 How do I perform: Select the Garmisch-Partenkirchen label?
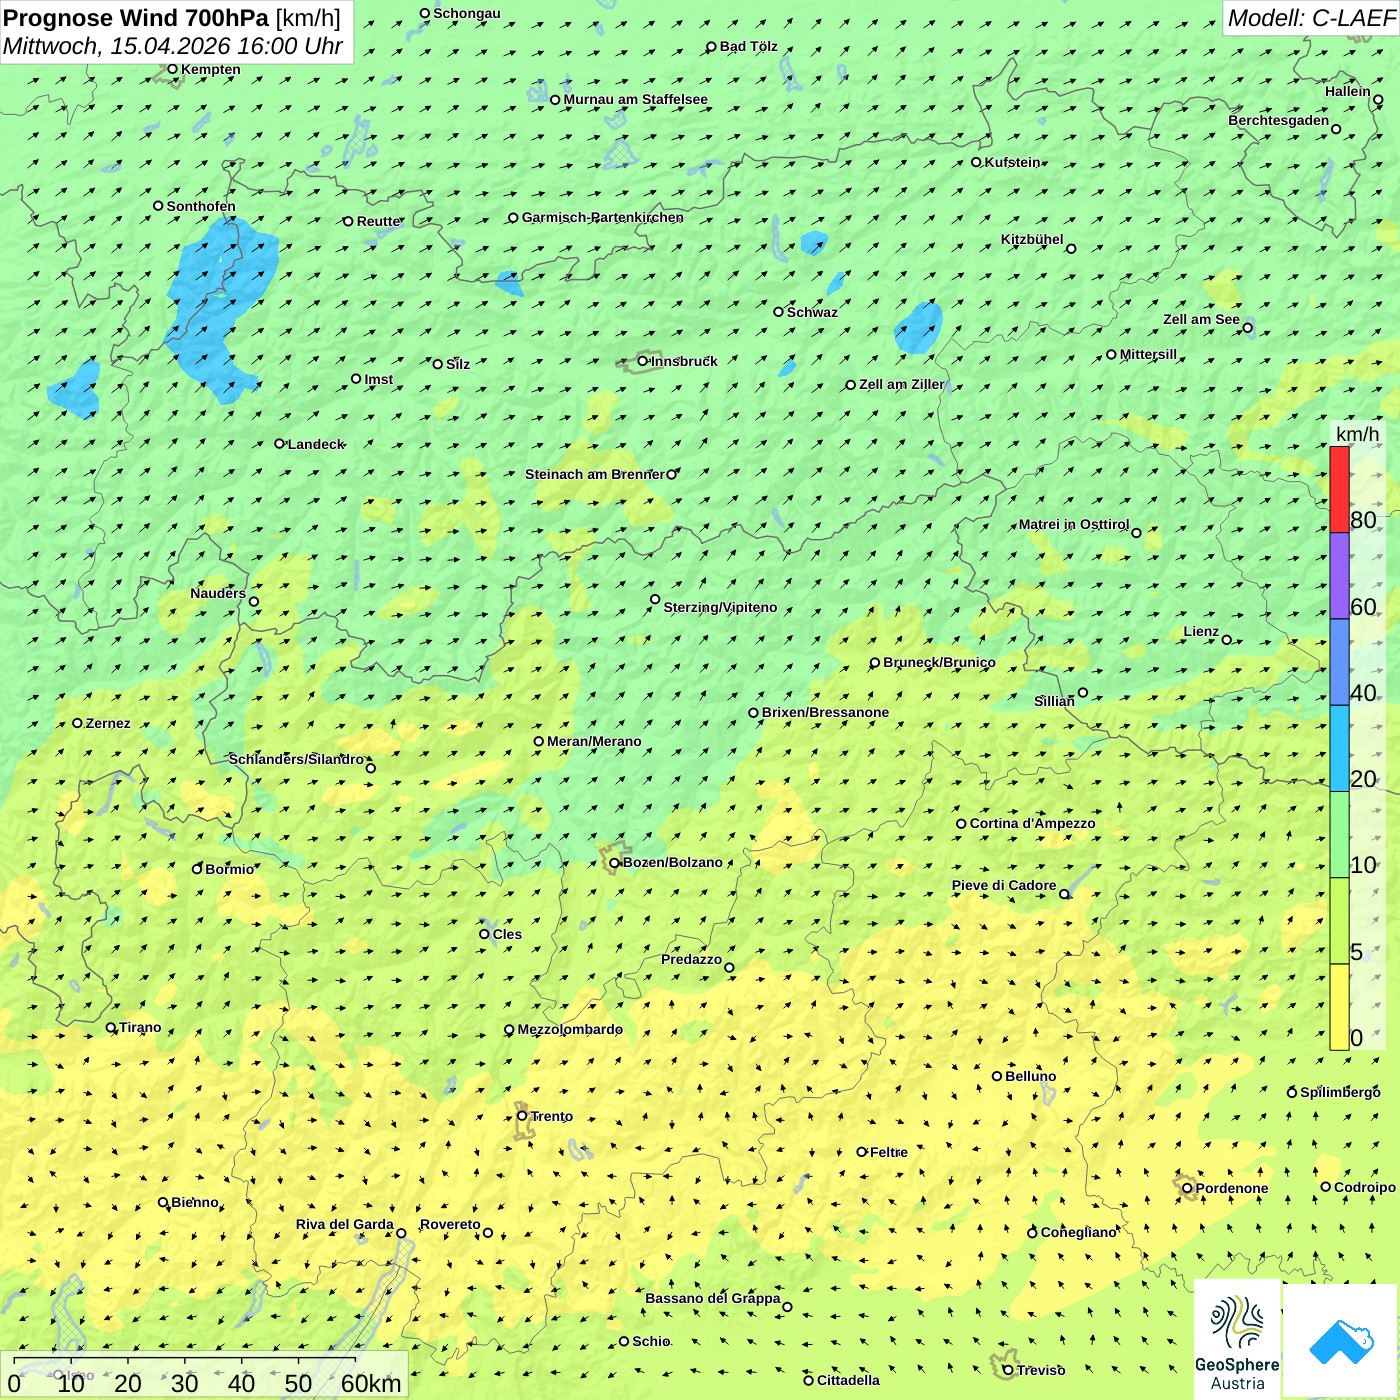tap(603, 217)
